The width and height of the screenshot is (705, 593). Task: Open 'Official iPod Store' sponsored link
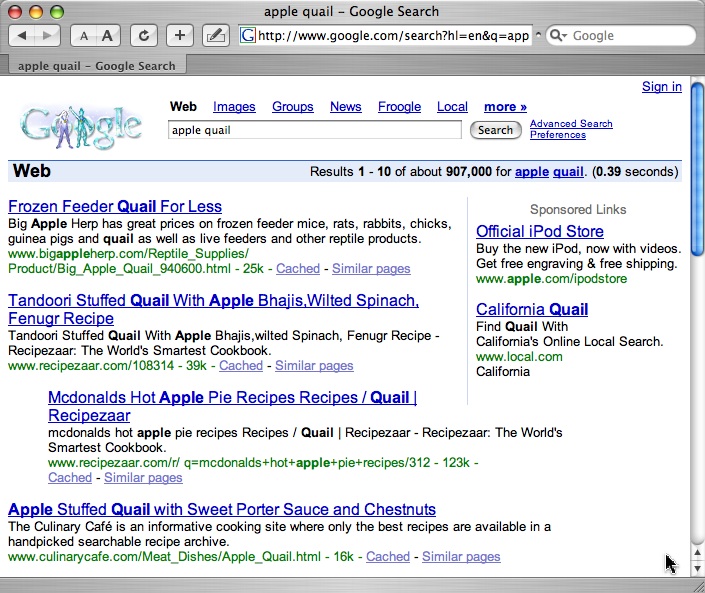(x=540, y=231)
